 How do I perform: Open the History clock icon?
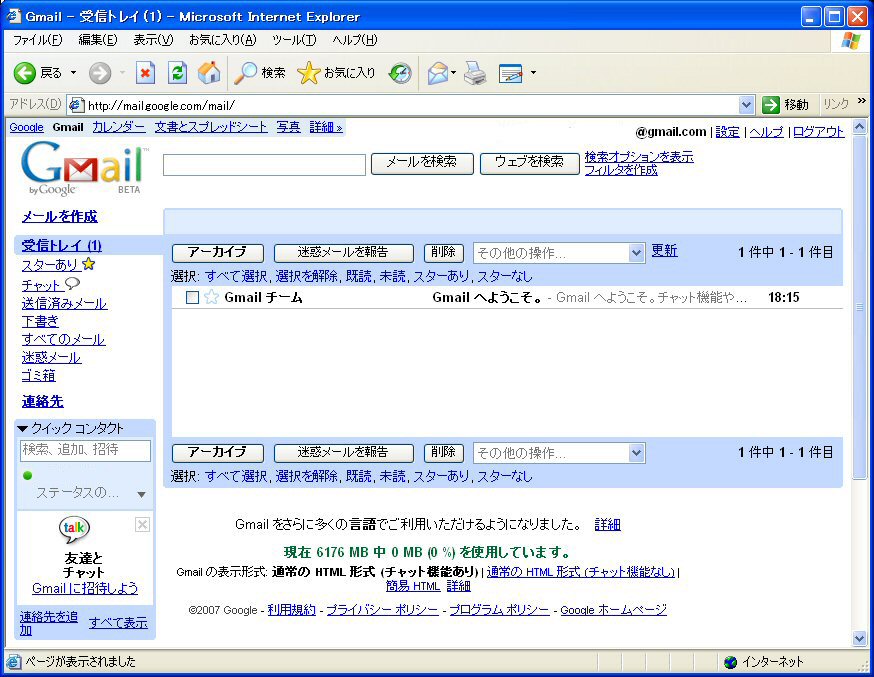[x=400, y=73]
